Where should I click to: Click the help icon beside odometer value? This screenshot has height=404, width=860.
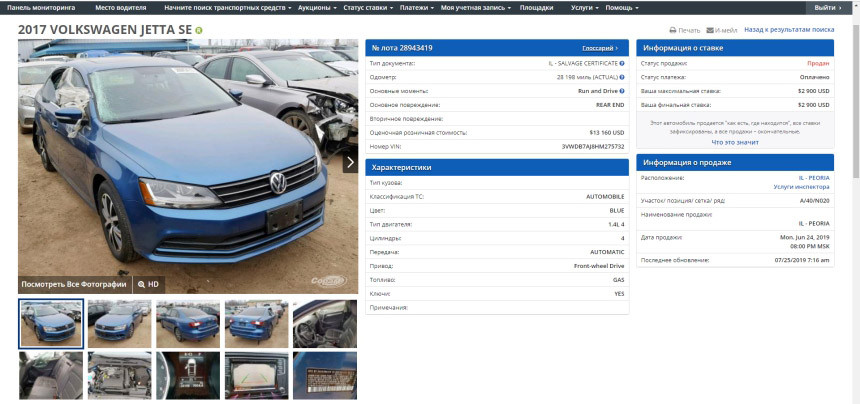622,77
